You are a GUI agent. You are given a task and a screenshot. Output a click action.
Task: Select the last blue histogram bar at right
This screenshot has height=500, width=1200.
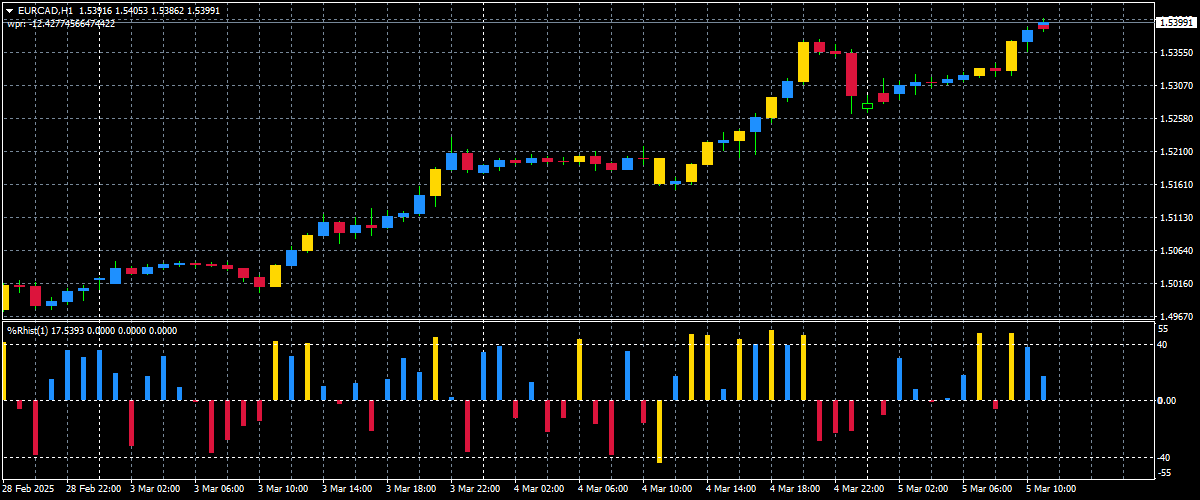1043,388
